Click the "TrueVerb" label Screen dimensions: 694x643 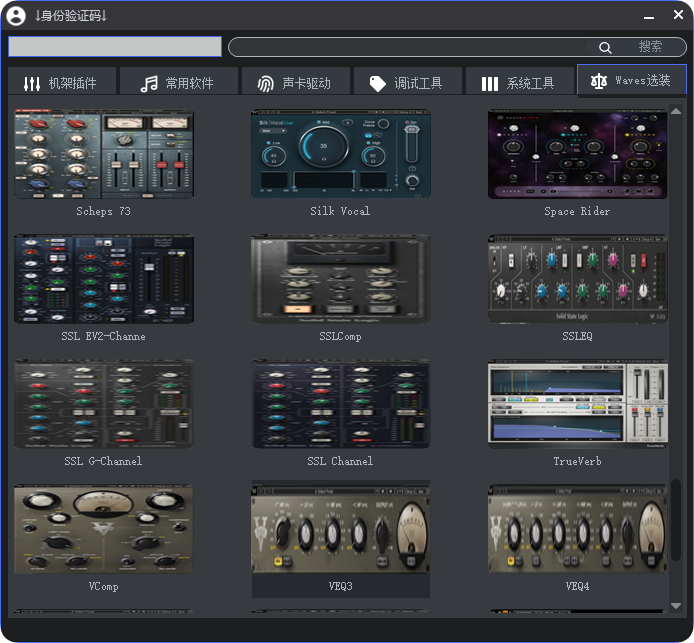[577, 461]
